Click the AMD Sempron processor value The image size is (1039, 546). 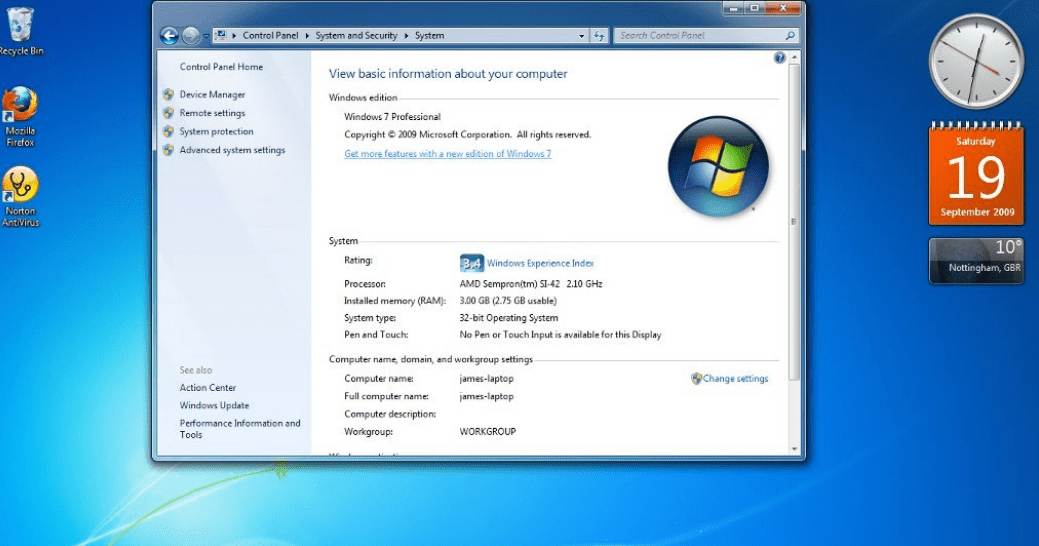(x=531, y=284)
